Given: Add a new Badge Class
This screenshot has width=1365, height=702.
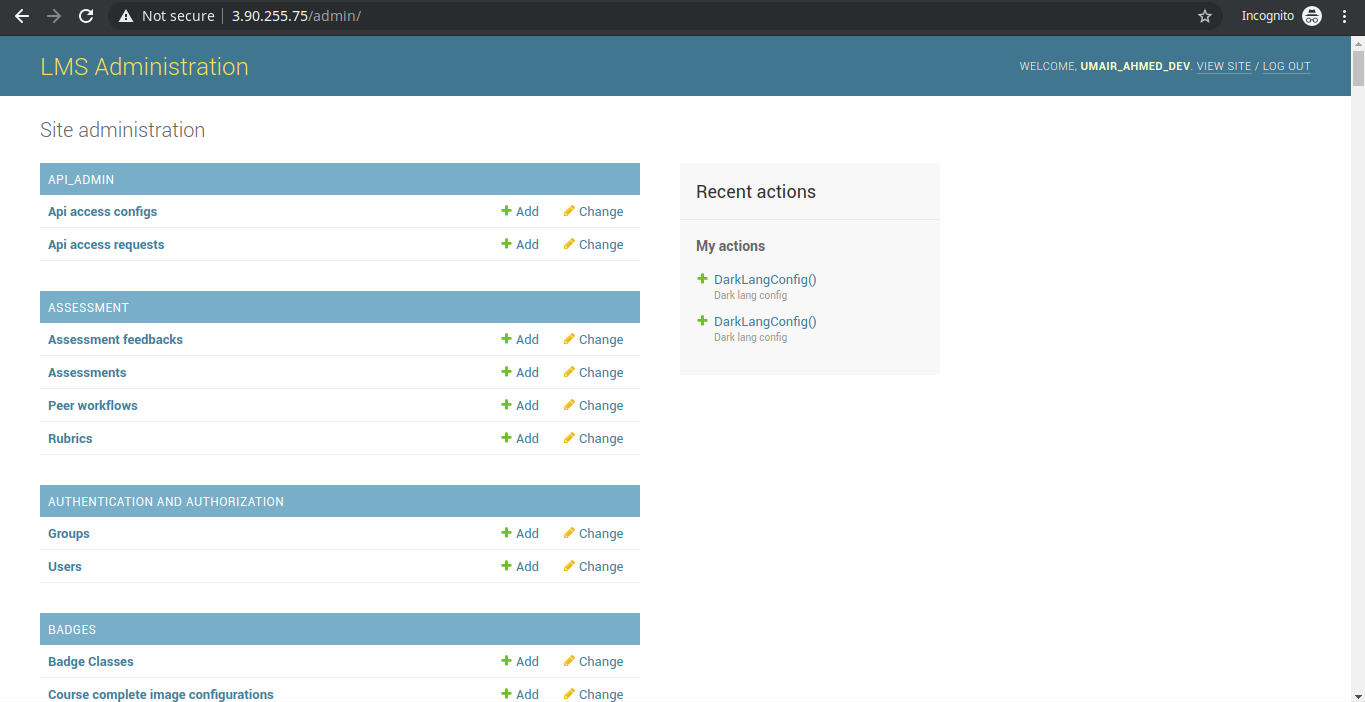Looking at the screenshot, I should [520, 661].
